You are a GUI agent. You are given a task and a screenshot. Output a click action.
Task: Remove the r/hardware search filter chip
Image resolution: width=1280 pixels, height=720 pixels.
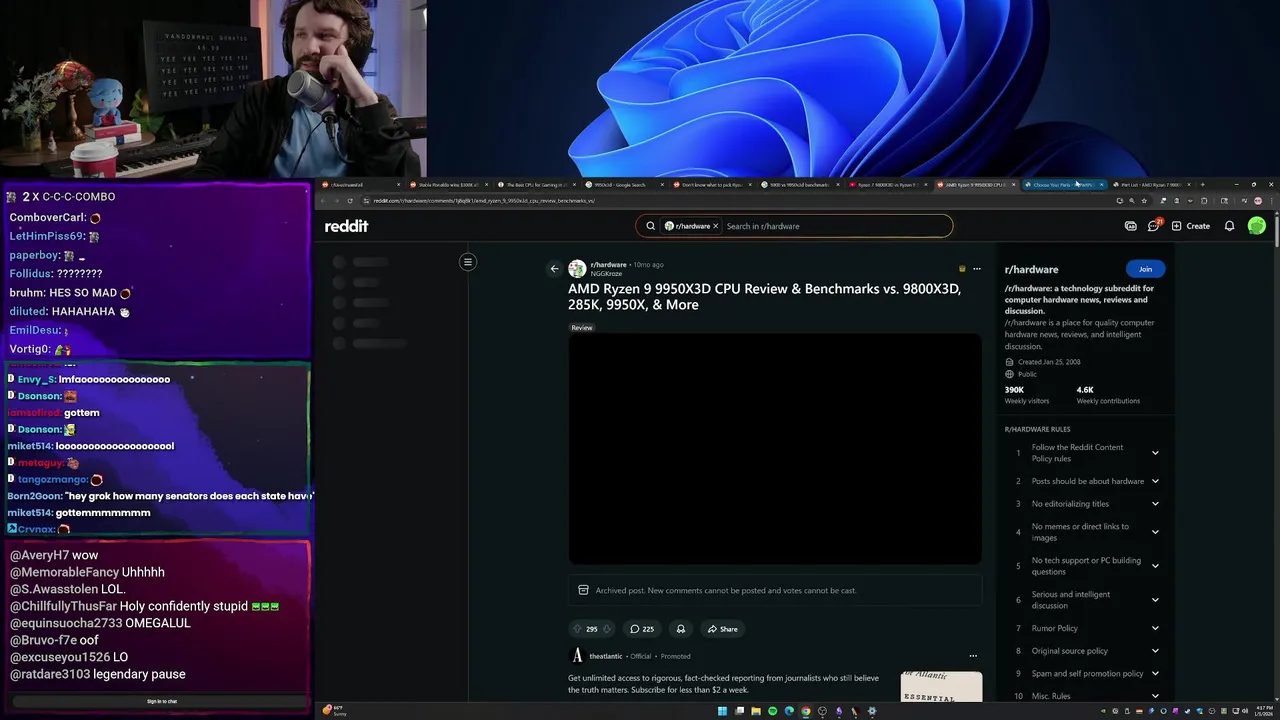(715, 226)
